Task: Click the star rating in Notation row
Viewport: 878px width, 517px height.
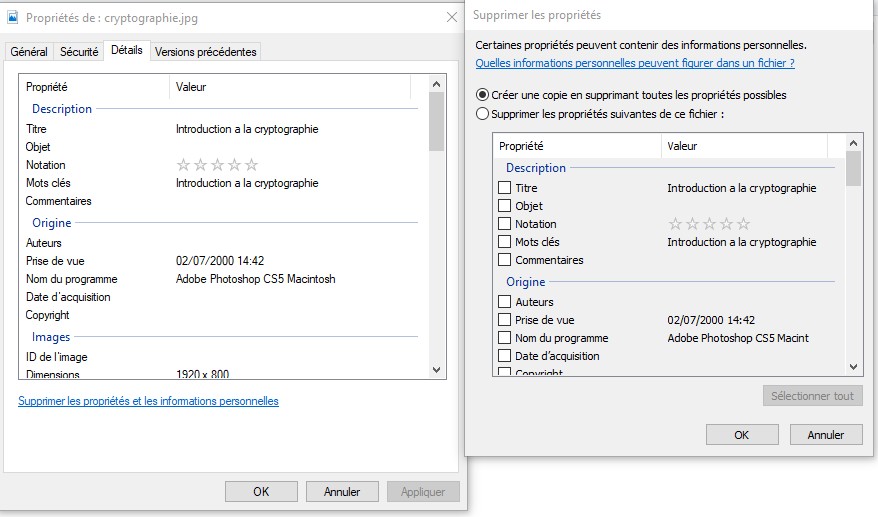Action: [217, 165]
